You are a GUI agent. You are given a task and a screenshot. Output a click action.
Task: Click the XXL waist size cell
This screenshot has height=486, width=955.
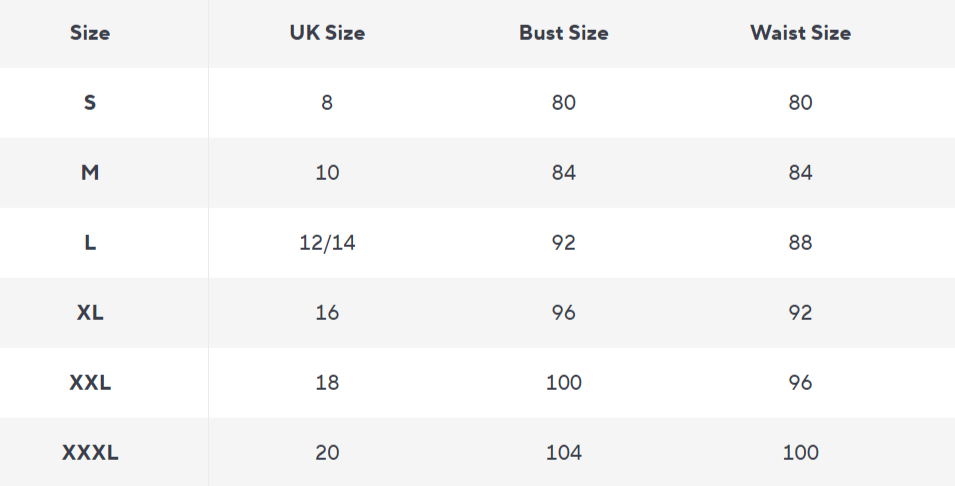tap(800, 383)
